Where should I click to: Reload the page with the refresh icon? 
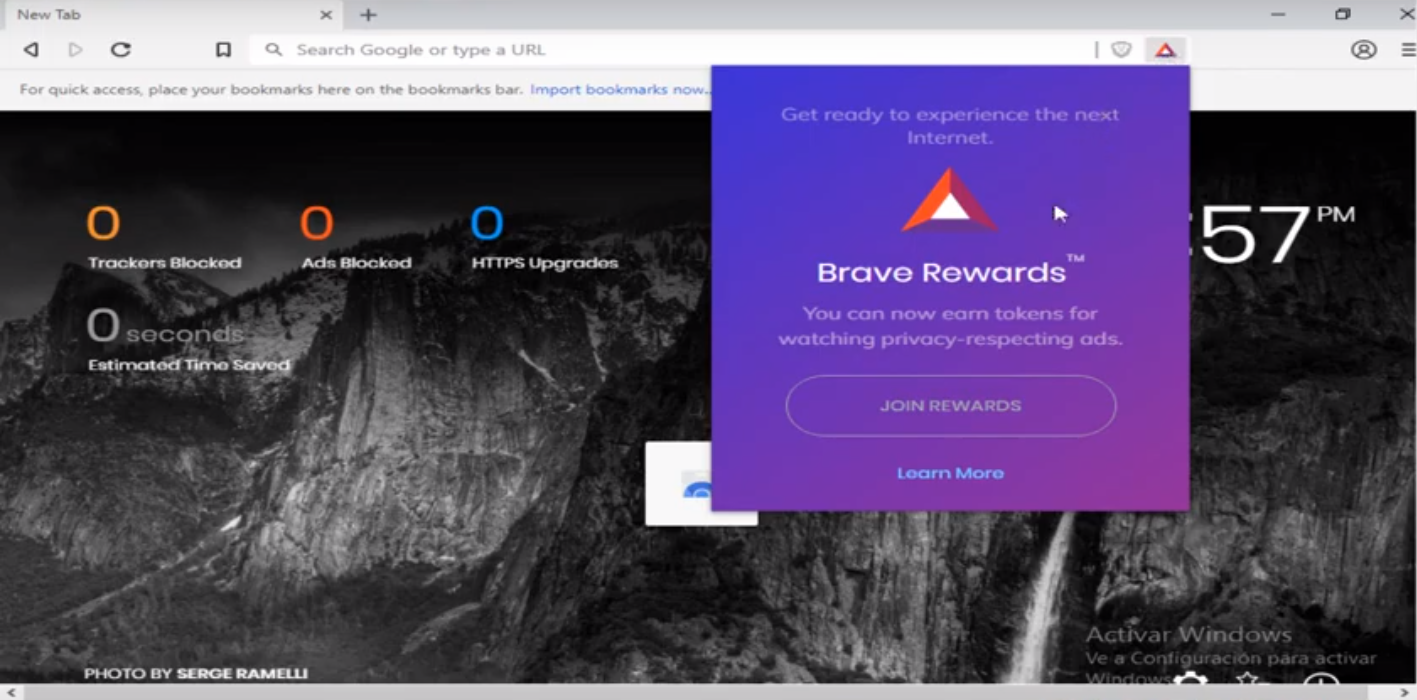[121, 49]
